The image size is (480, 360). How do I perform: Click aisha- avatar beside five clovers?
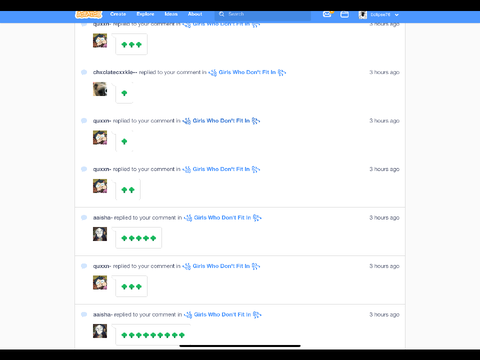pos(100,234)
